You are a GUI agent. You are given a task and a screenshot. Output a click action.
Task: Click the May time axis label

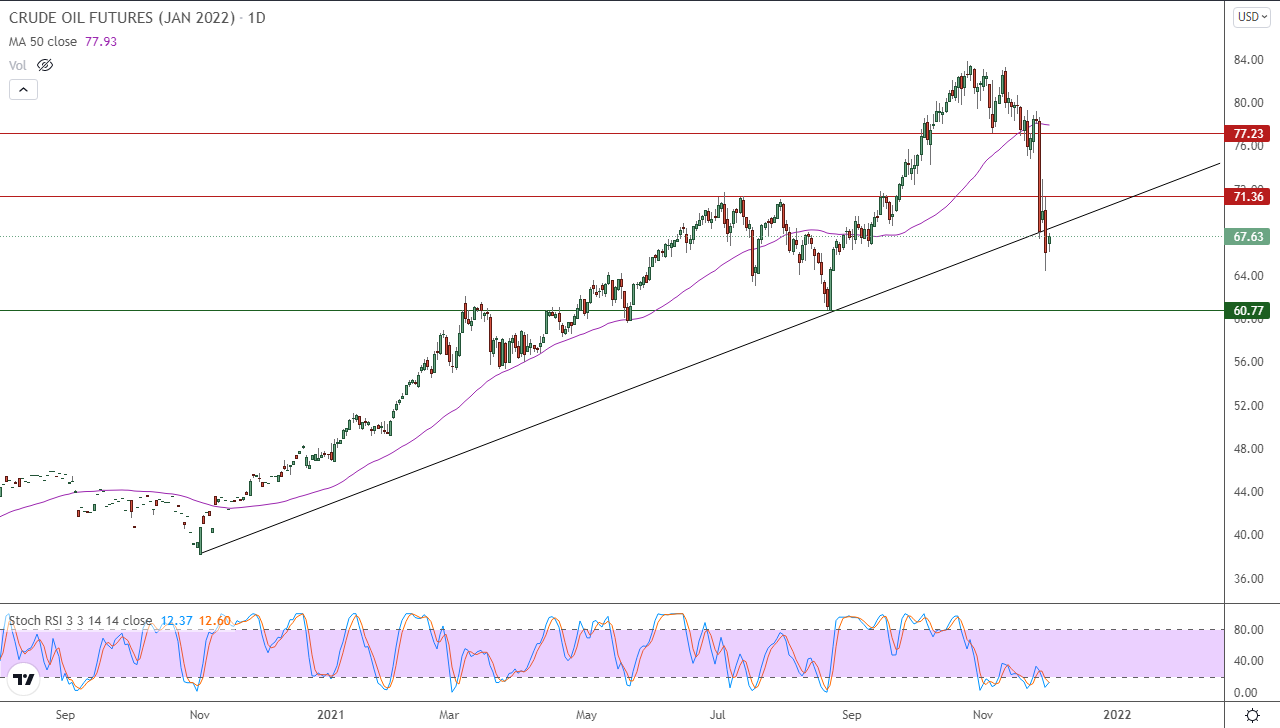(587, 715)
